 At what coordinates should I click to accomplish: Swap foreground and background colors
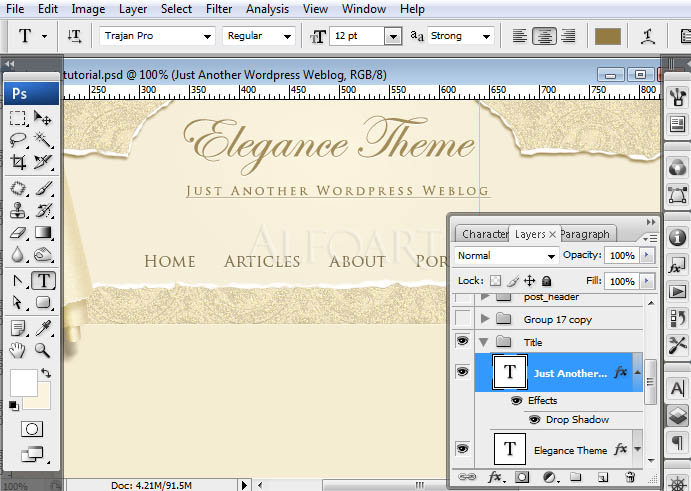[x=46, y=373]
